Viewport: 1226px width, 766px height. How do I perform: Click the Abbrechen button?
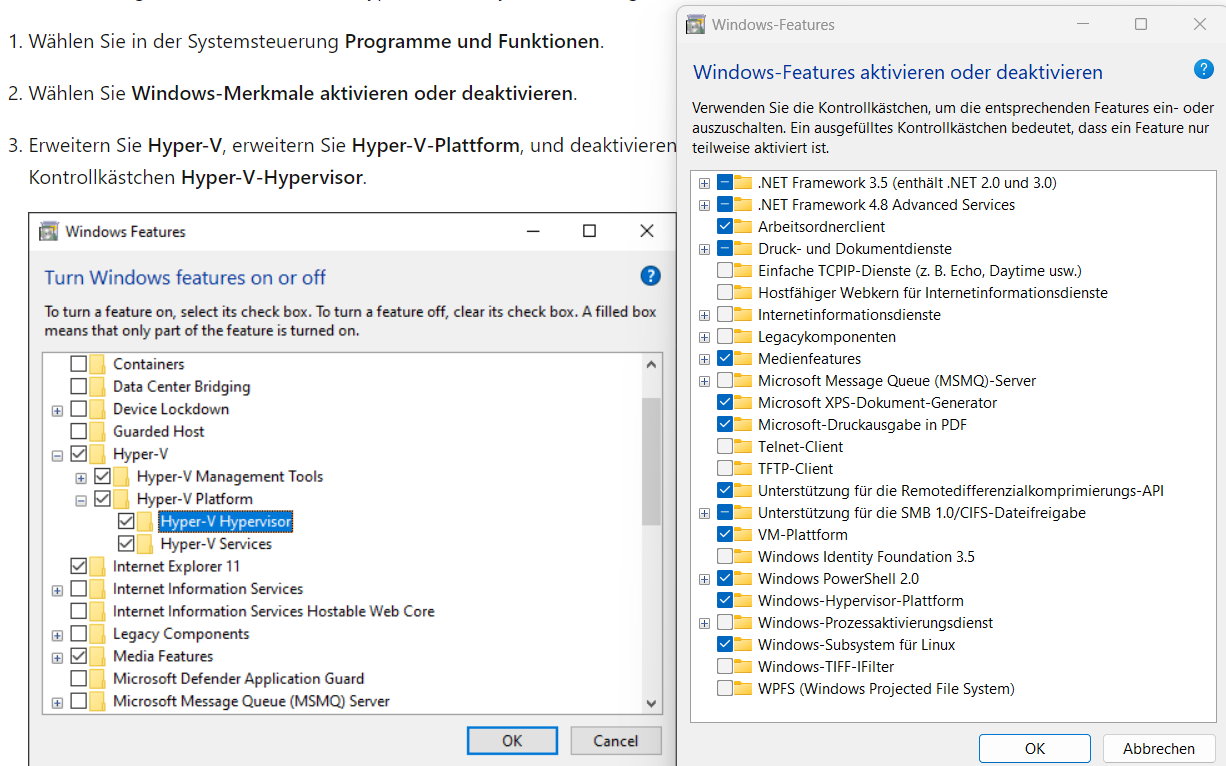point(1159,748)
